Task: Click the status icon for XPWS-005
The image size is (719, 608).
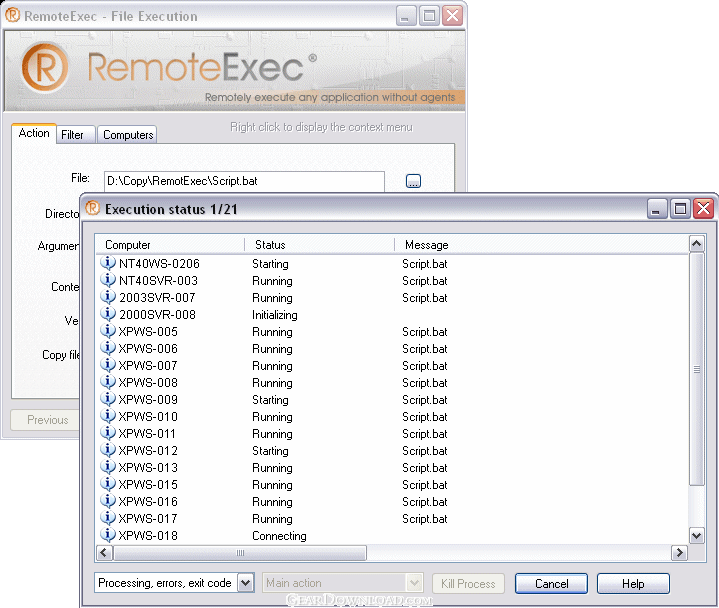Action: tap(109, 331)
